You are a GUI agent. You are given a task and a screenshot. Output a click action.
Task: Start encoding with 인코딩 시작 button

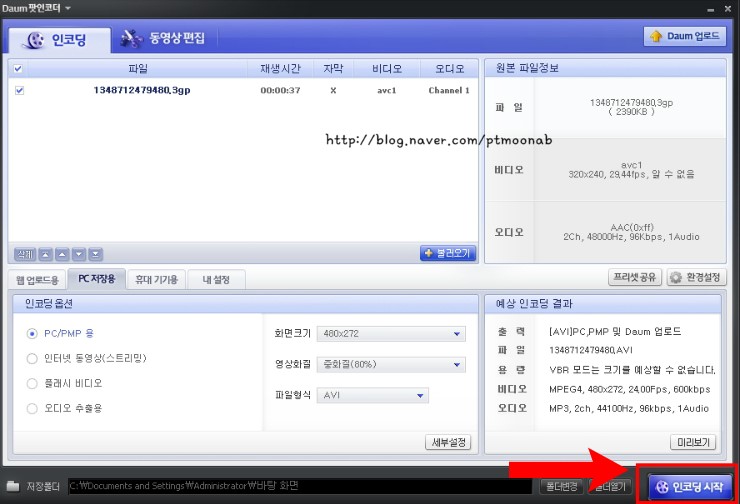point(690,487)
